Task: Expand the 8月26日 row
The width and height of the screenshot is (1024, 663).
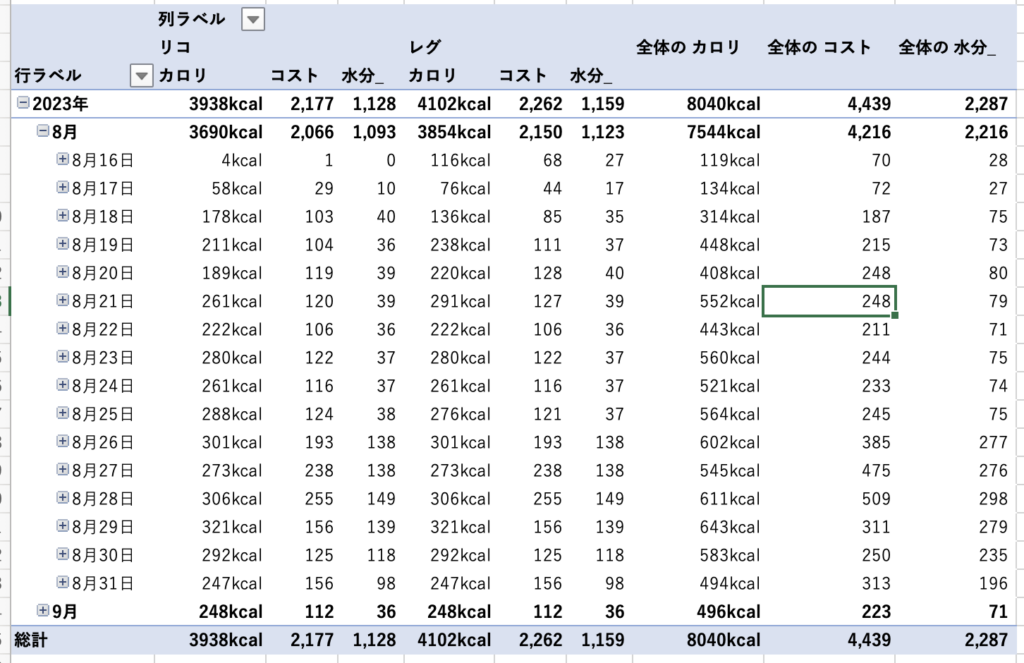Action: pyautogui.click(x=63, y=441)
